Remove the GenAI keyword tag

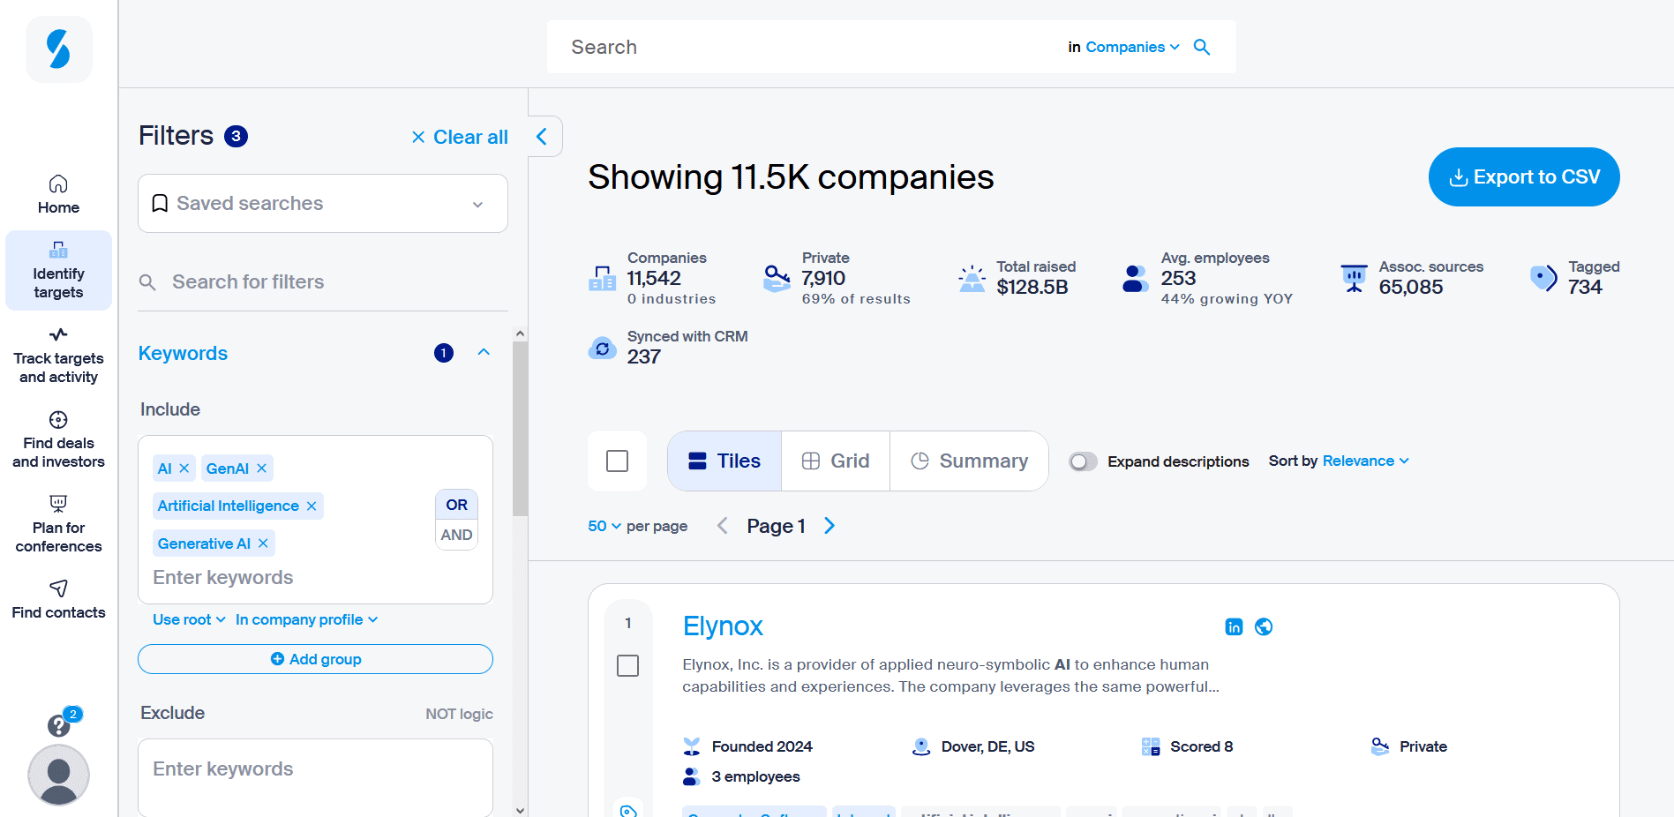tap(261, 468)
